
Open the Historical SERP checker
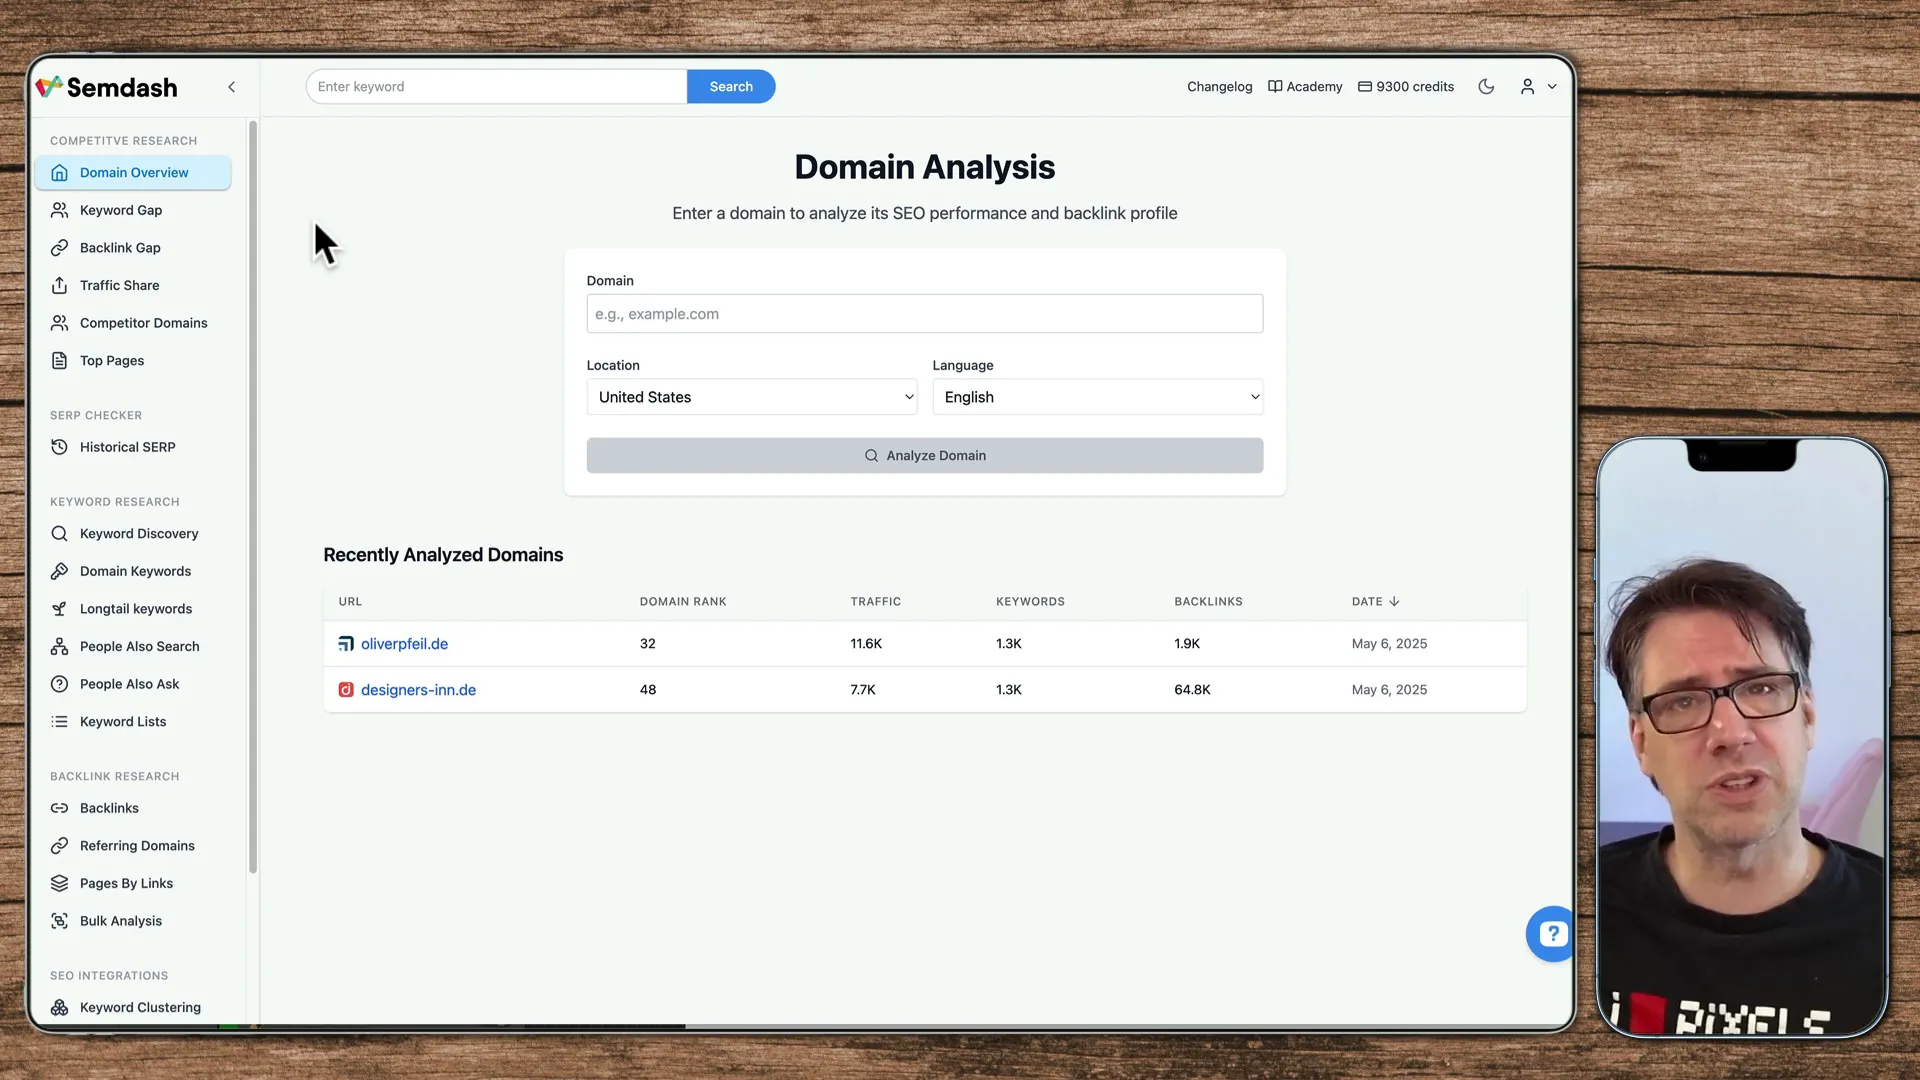[x=127, y=447]
